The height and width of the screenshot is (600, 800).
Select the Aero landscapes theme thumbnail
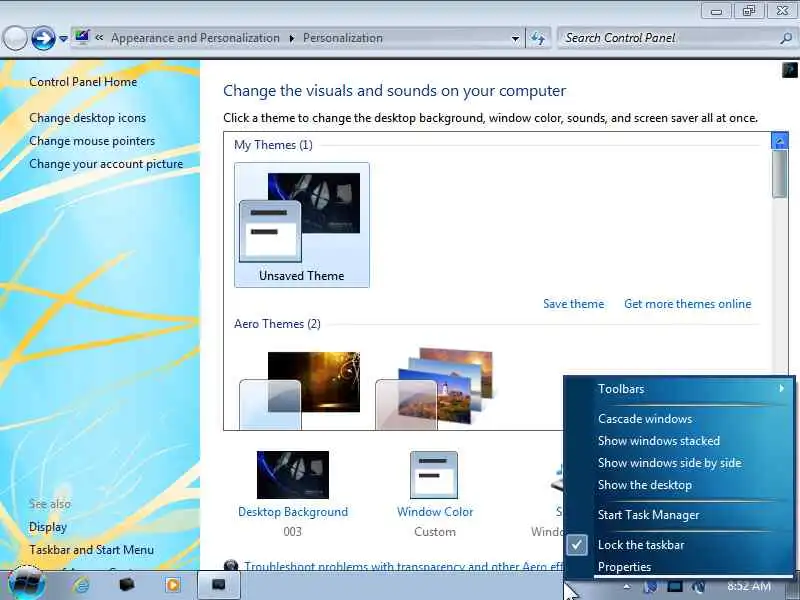(x=435, y=389)
